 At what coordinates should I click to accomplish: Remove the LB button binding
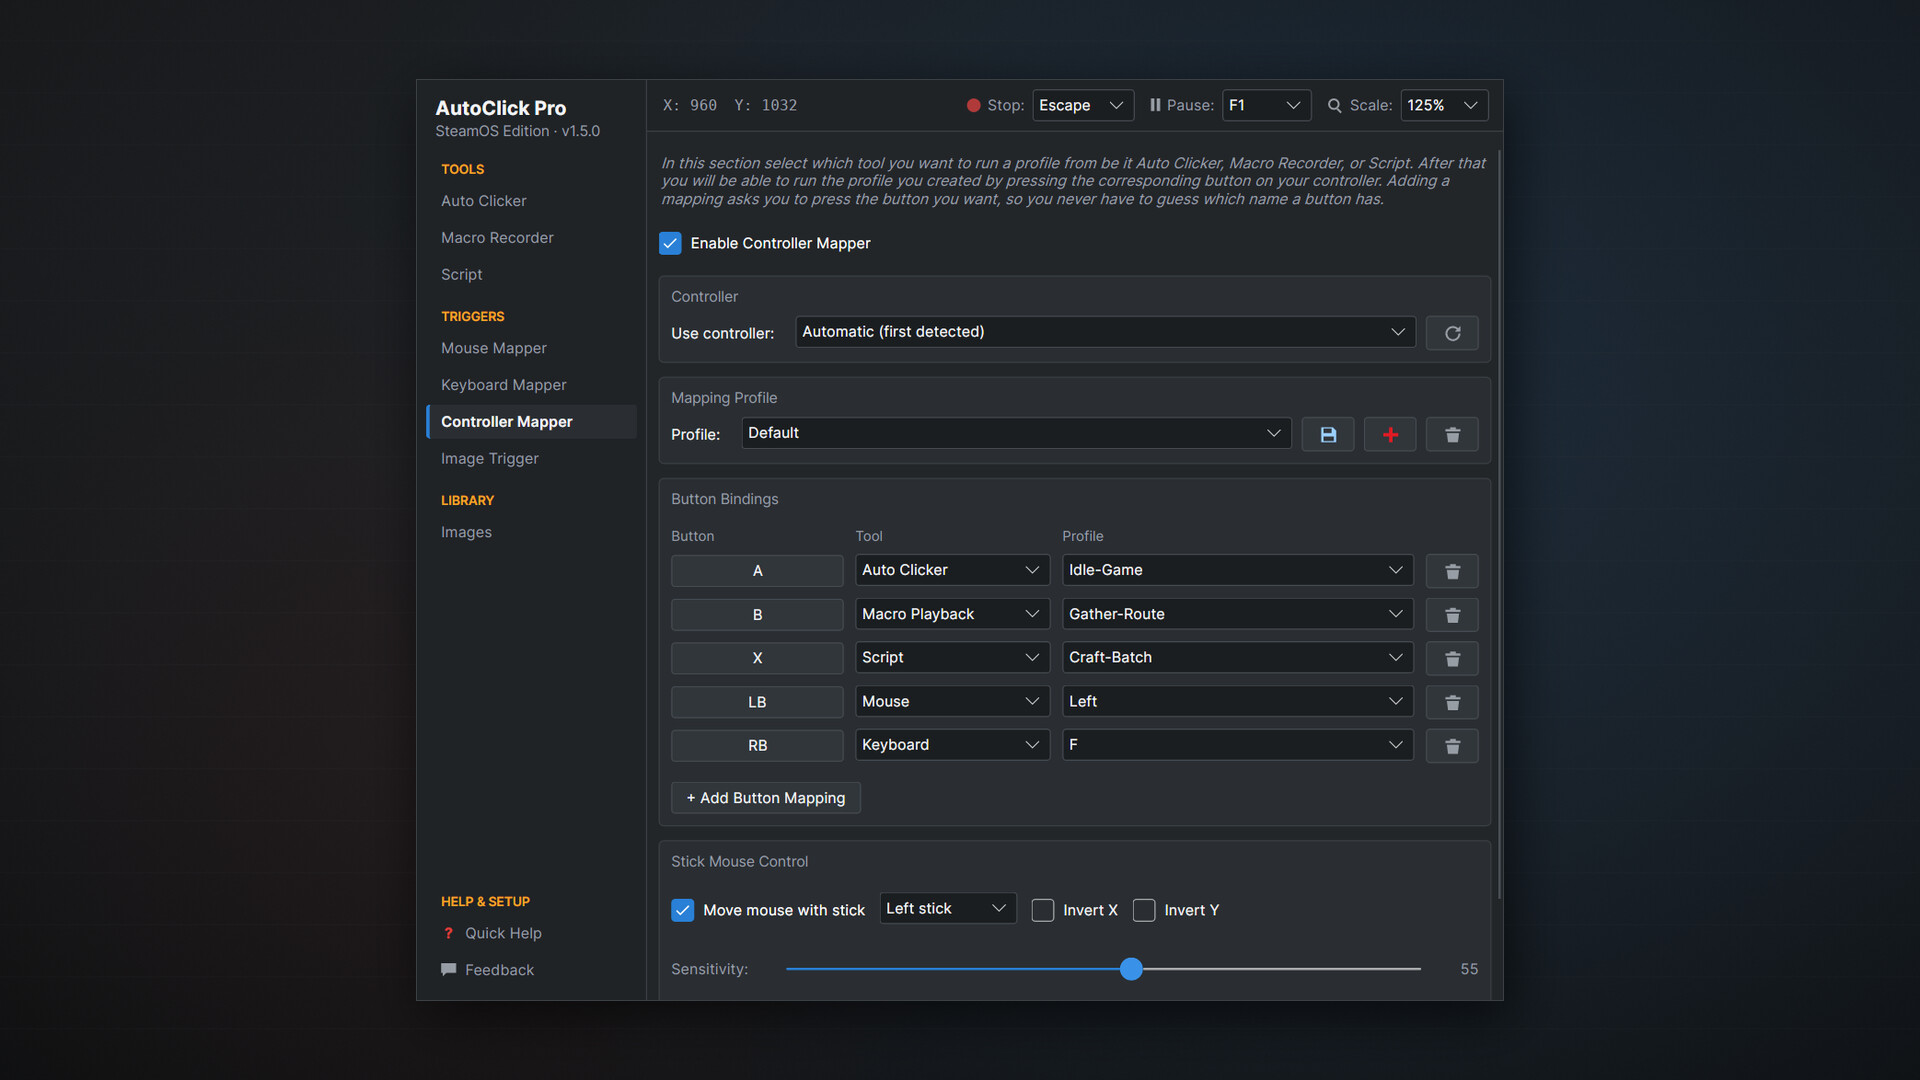(1452, 702)
